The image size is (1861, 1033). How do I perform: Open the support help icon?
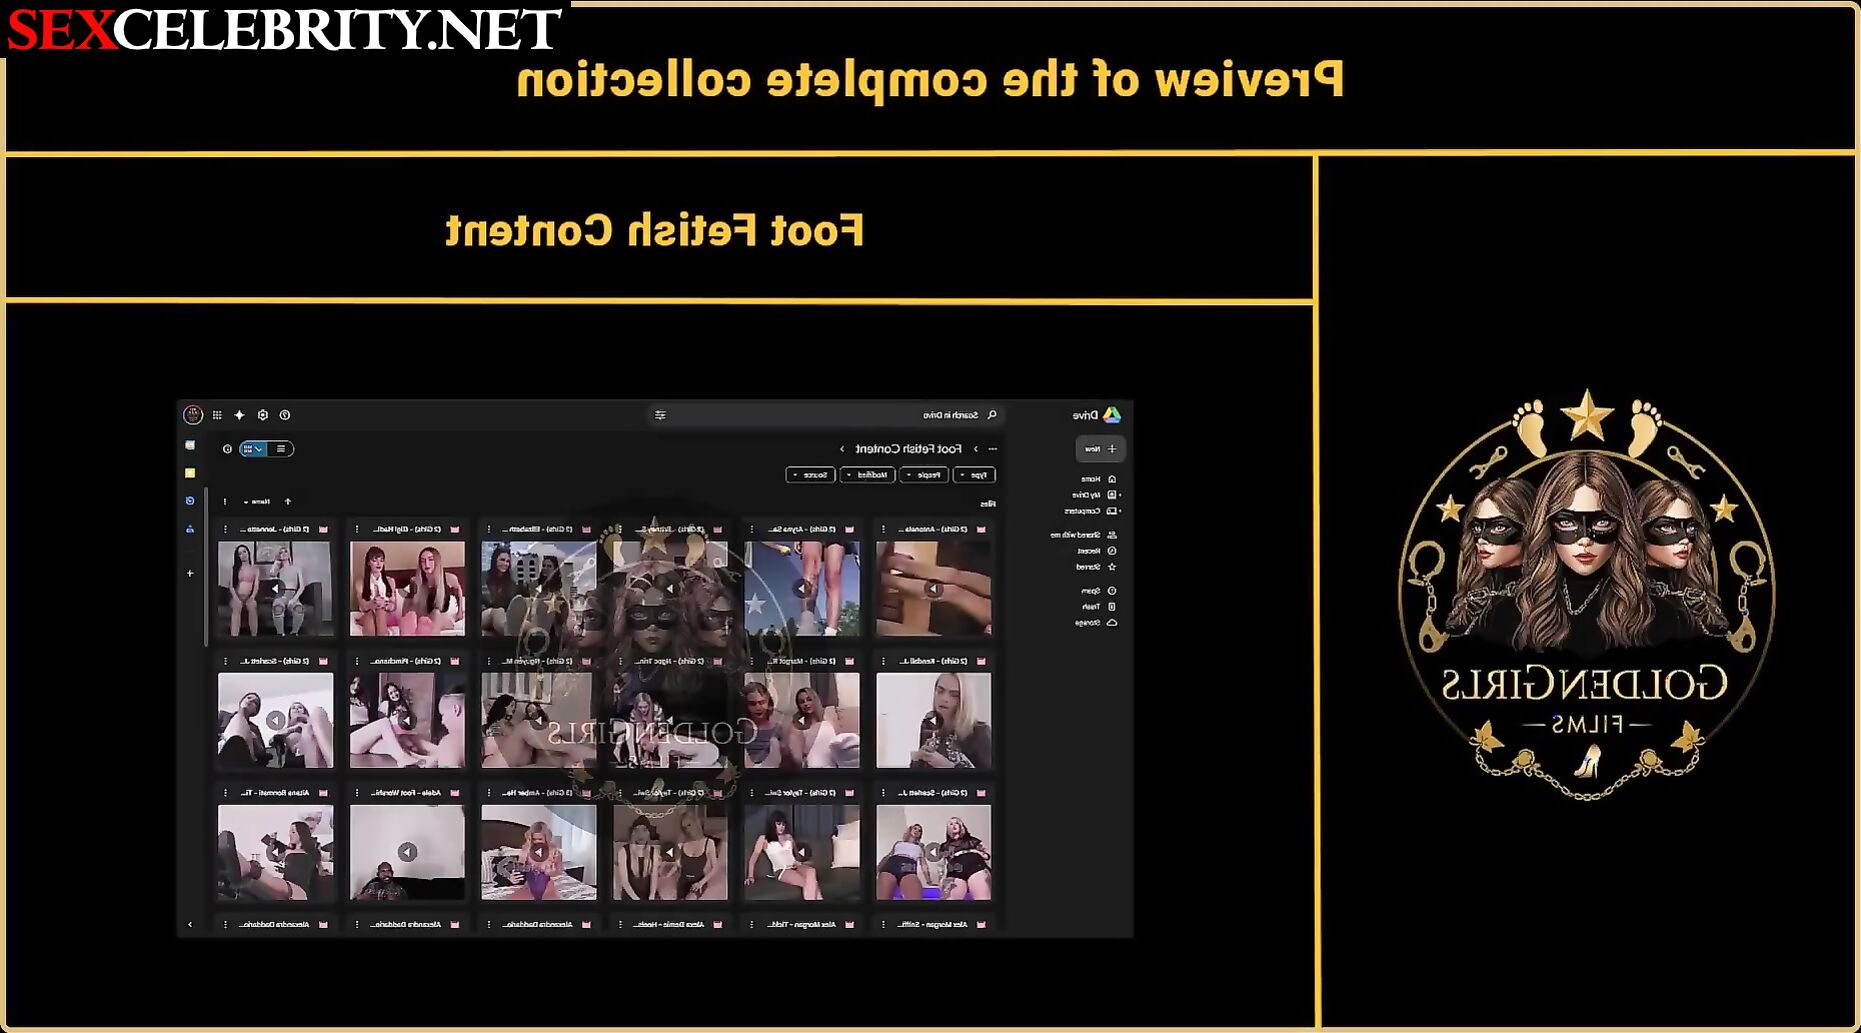285,415
